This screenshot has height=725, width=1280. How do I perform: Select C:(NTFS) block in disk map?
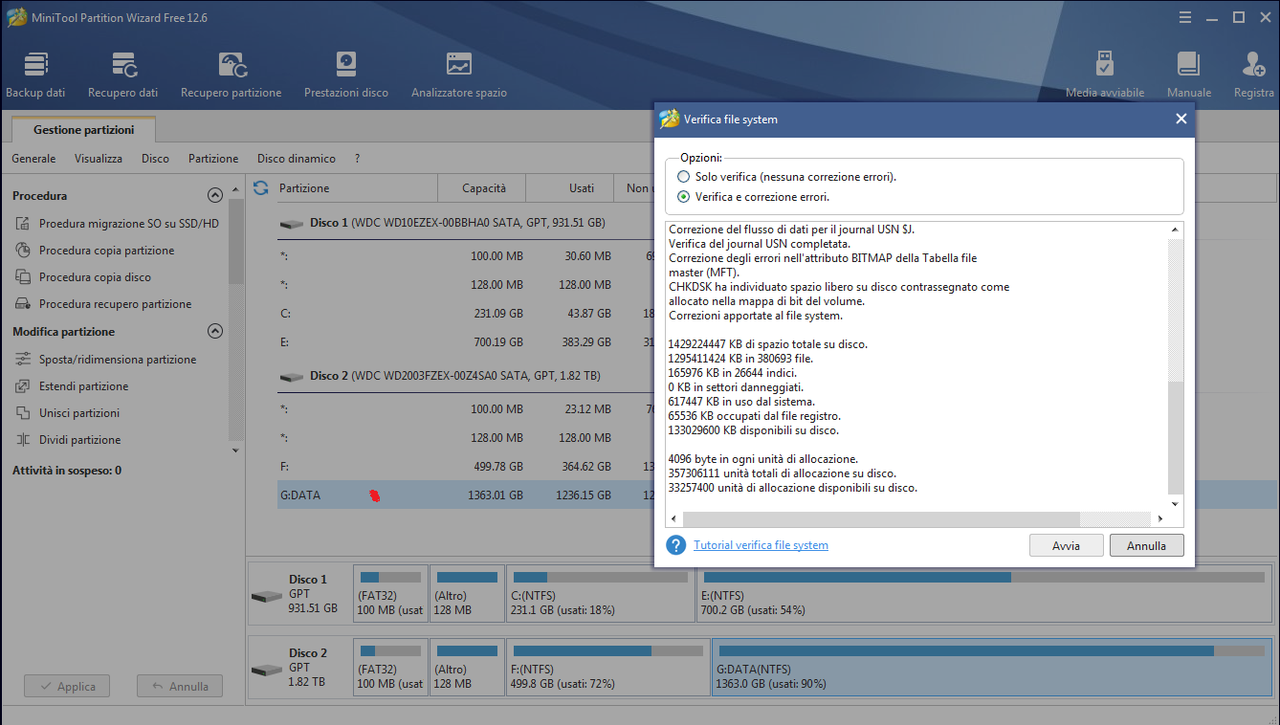point(600,593)
